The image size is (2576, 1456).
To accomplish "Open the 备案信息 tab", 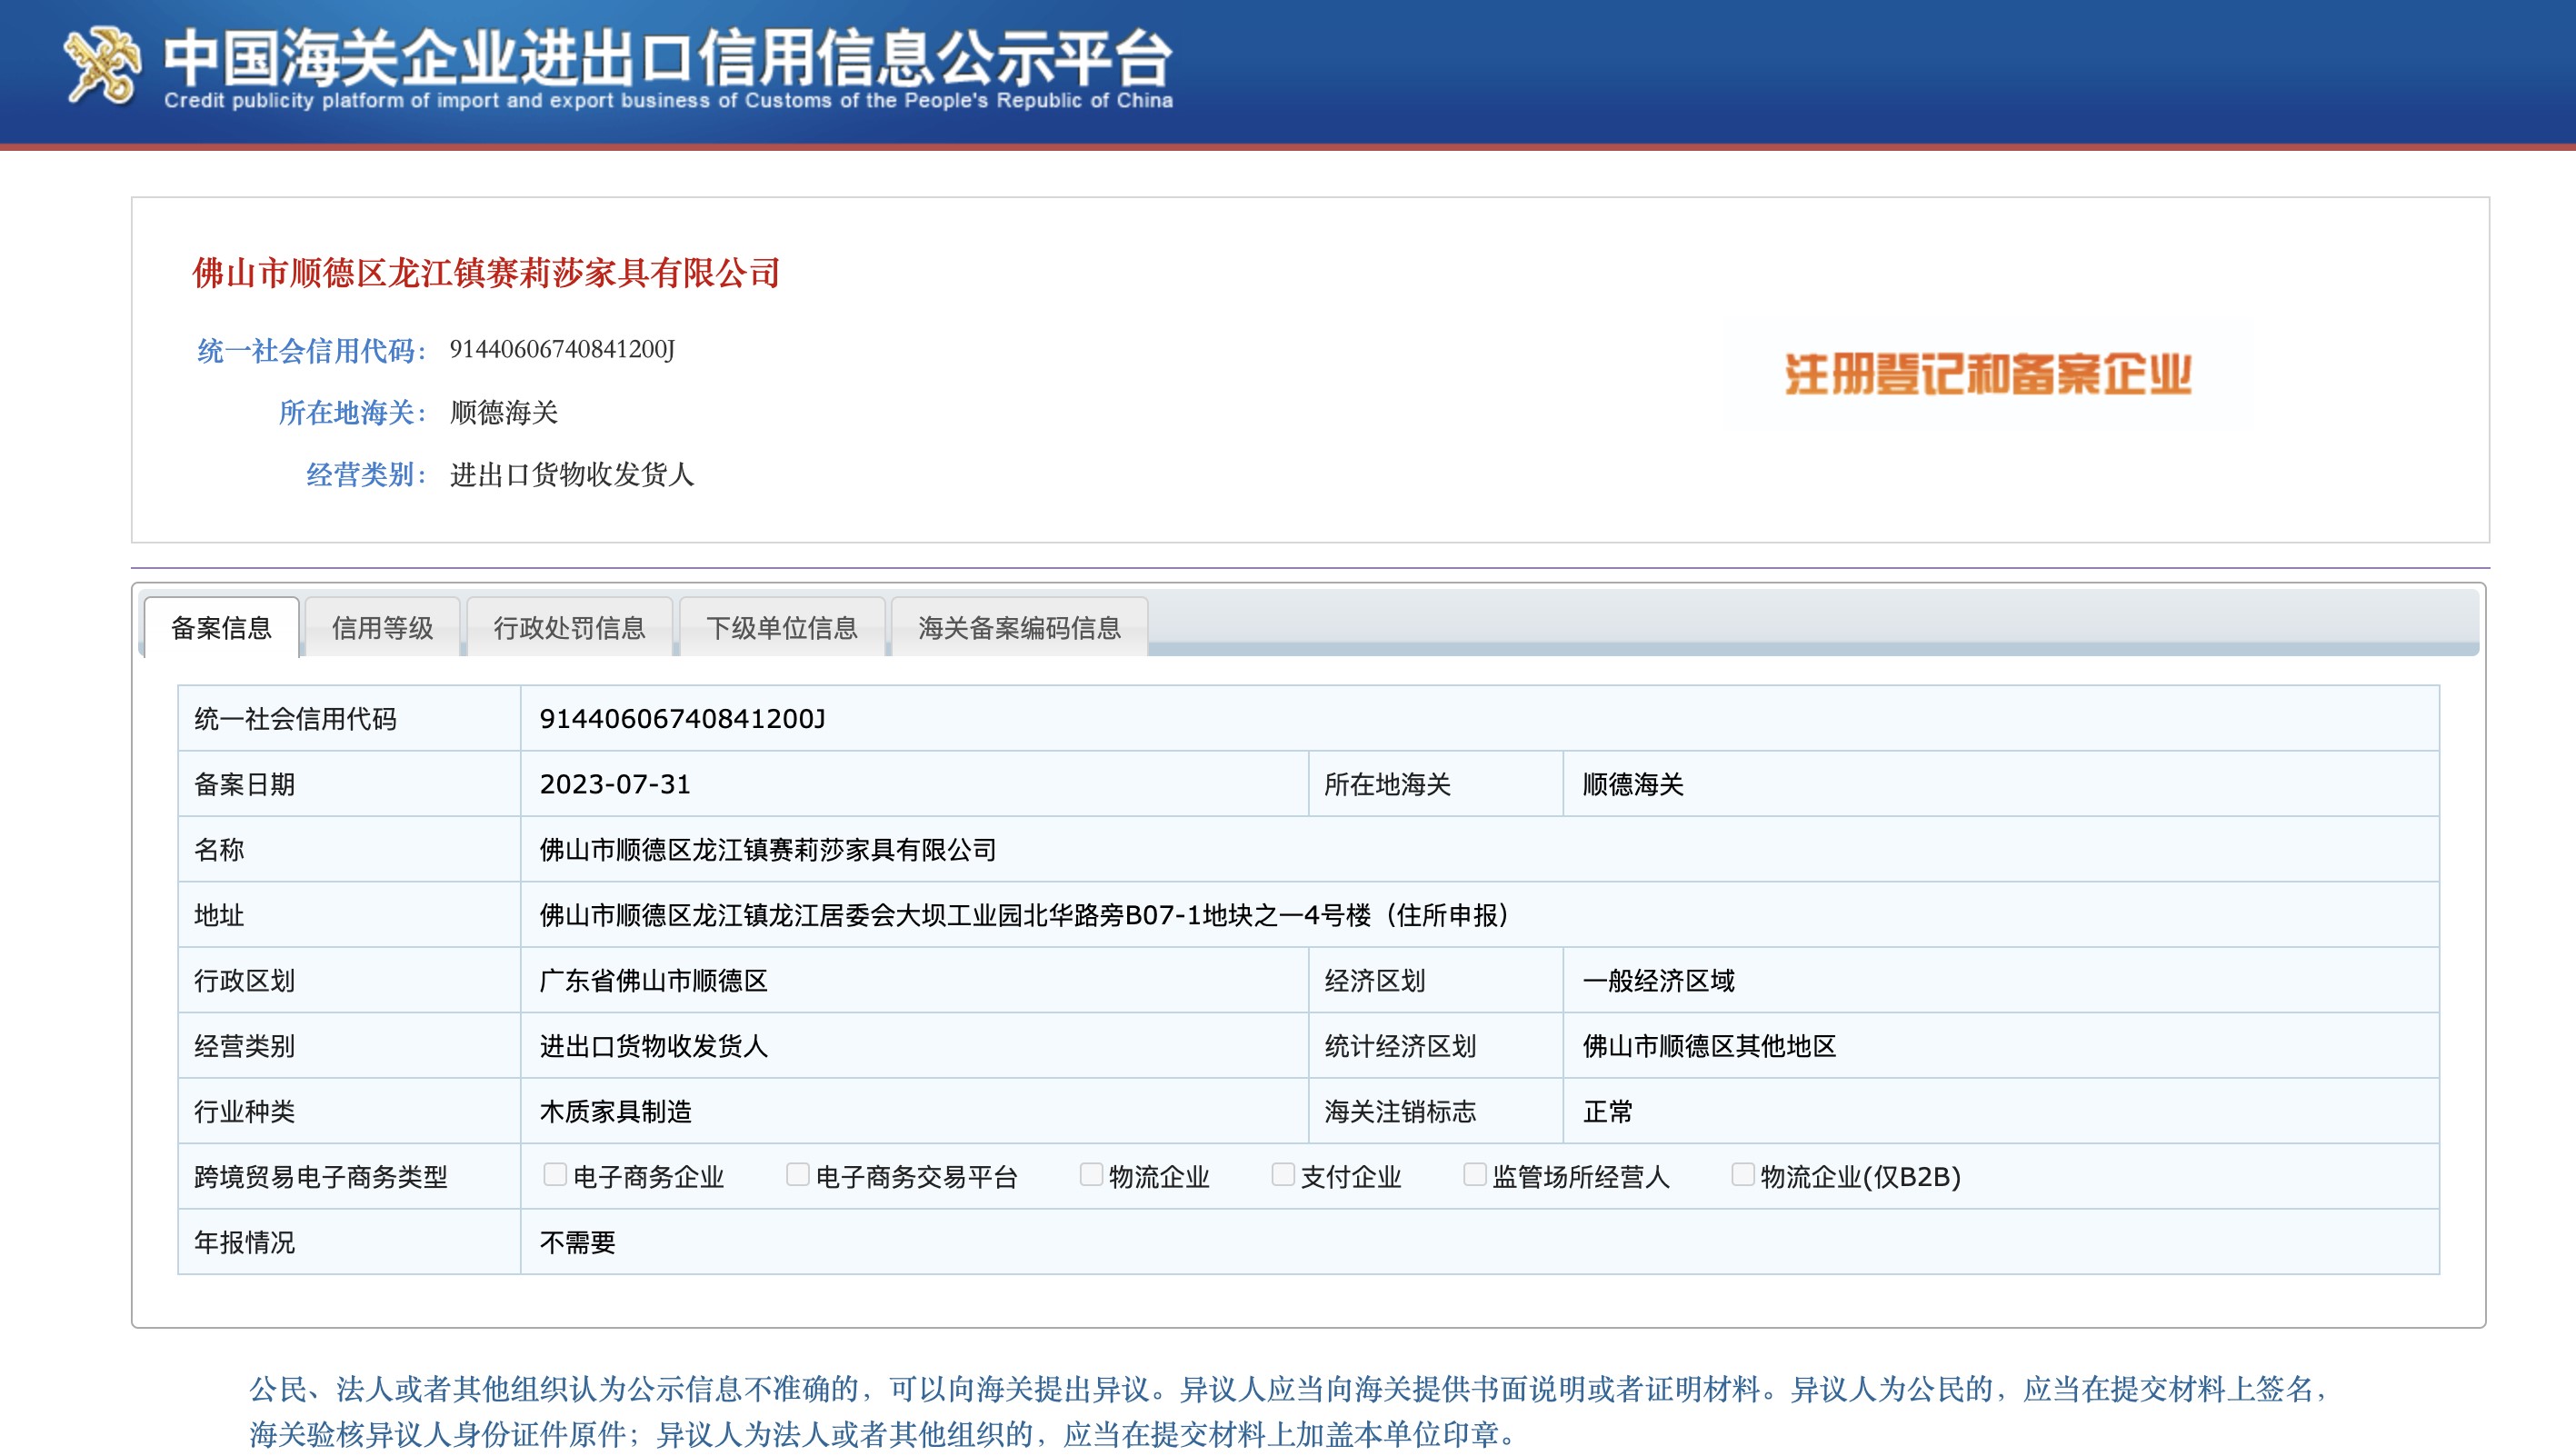I will tap(221, 628).
